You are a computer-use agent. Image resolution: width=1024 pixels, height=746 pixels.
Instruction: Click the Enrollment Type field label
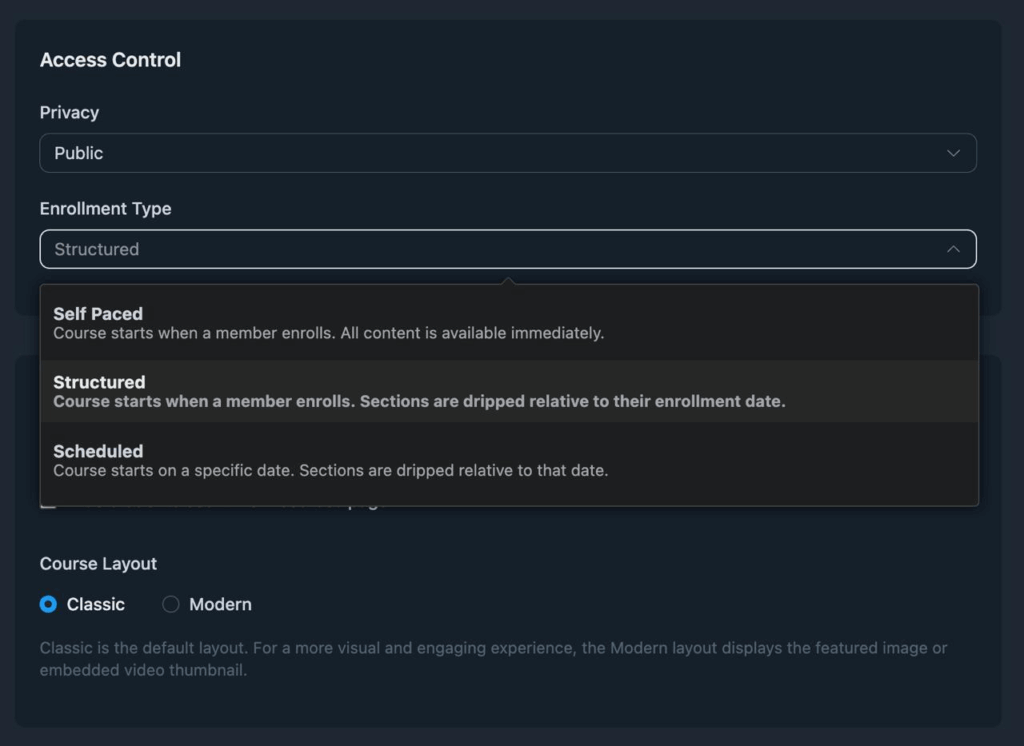(x=105, y=209)
